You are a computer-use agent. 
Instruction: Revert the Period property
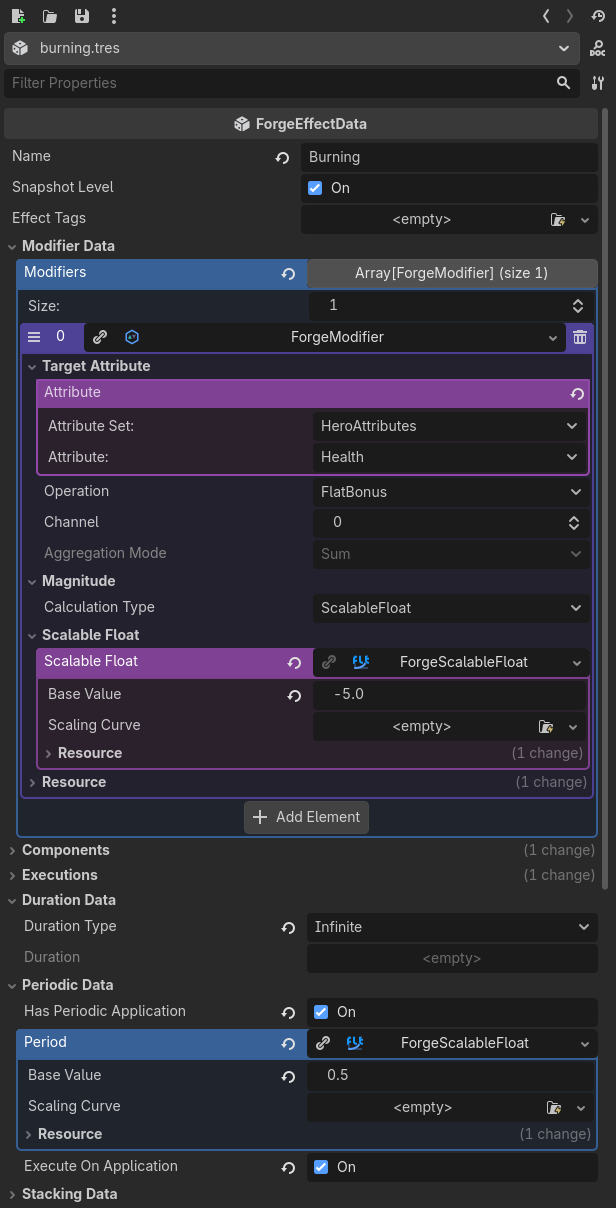click(x=289, y=1044)
